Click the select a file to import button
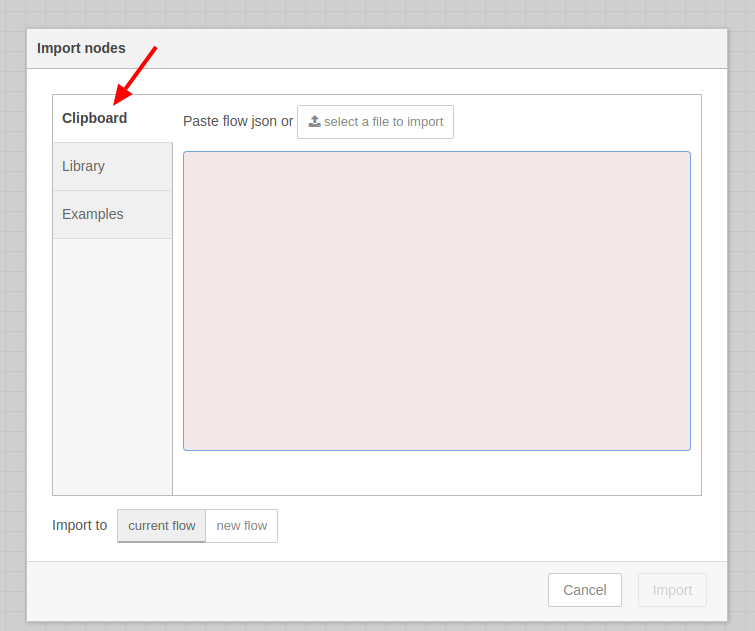Screen dimensions: 755x631 tap(375, 122)
